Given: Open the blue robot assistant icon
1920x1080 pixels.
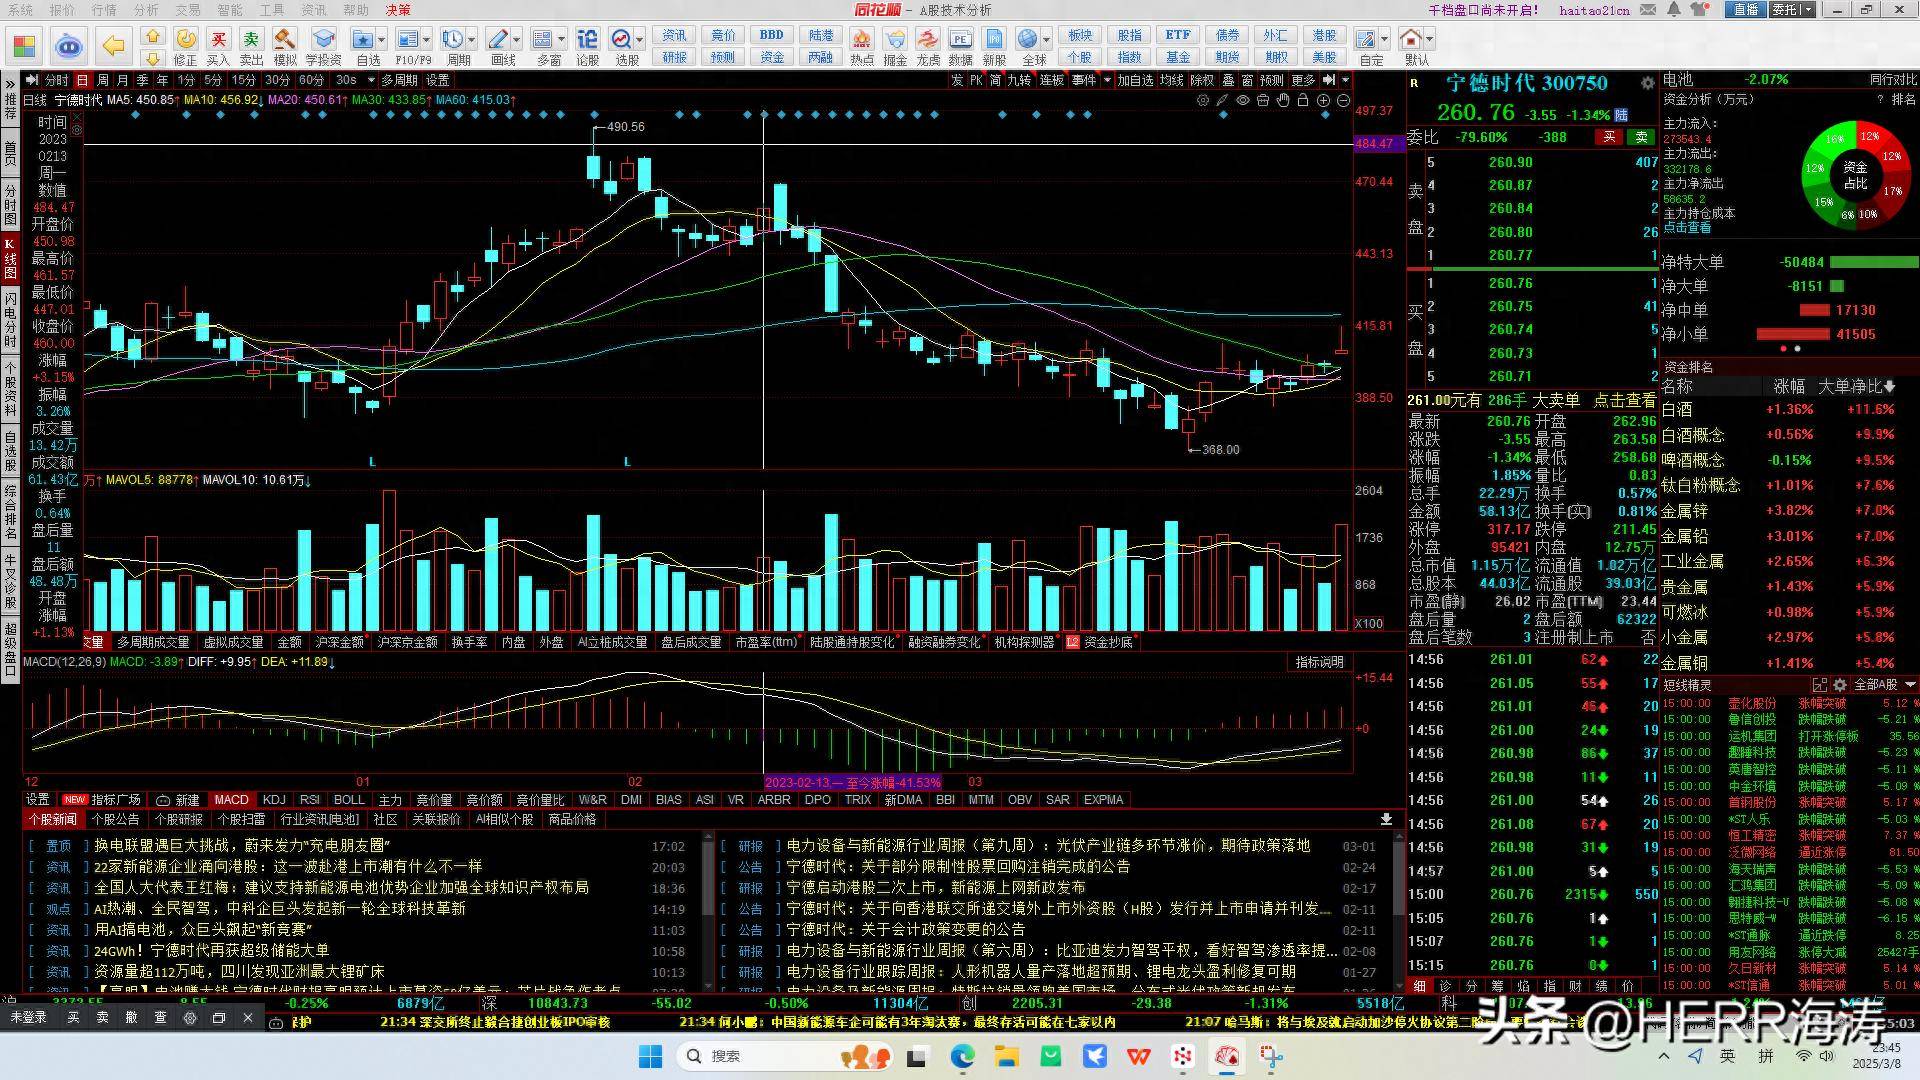Looking at the screenshot, I should (x=69, y=46).
